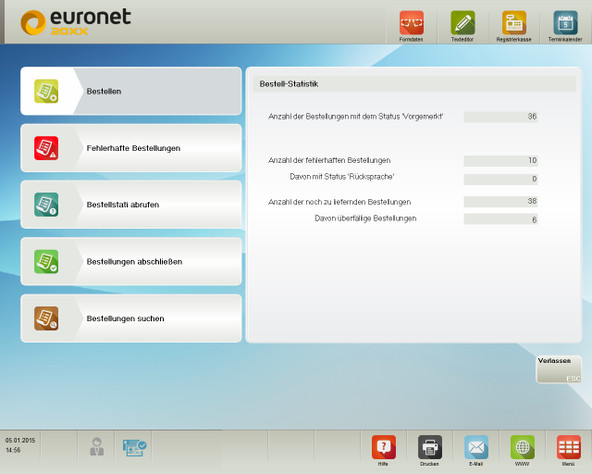Open Bestellungen abschließen entry
592x474 pixels.
point(131,261)
